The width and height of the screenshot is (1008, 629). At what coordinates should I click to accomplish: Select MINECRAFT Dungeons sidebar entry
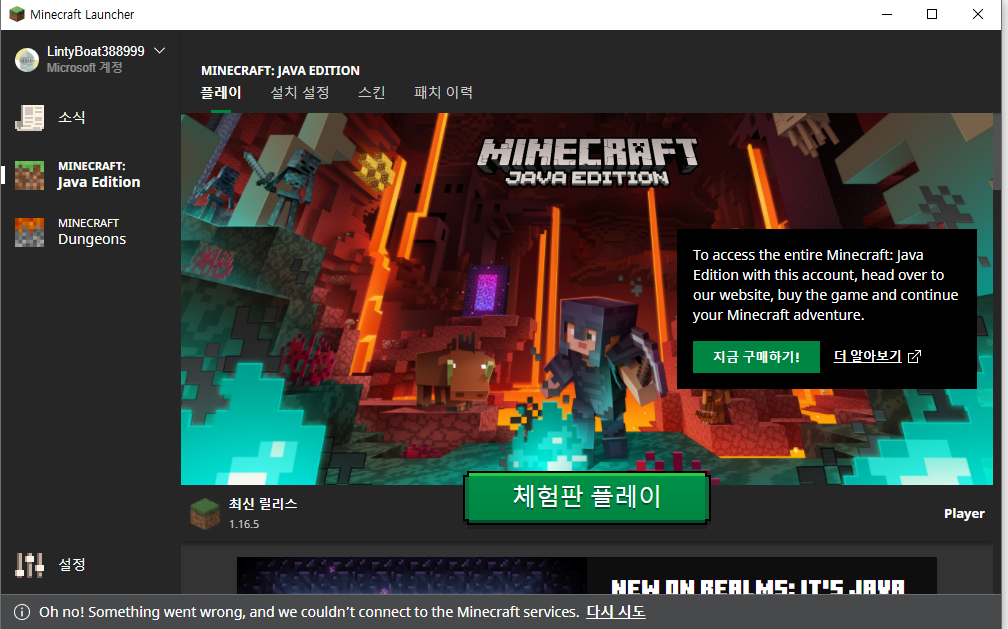[90, 232]
